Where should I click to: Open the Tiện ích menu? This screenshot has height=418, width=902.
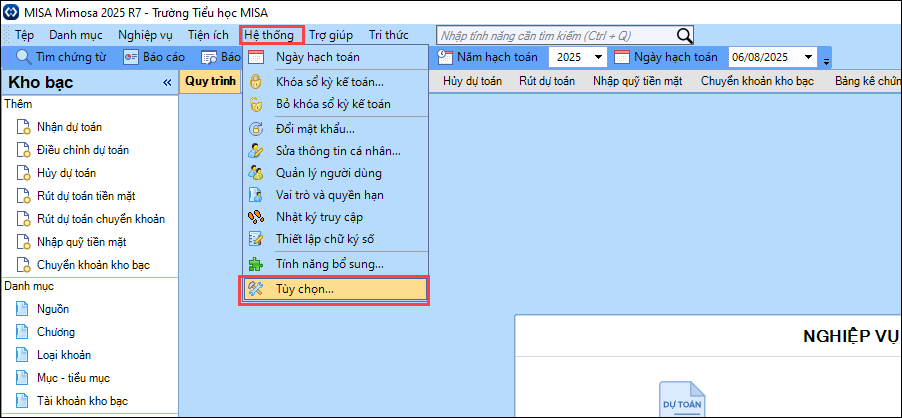pos(208,35)
